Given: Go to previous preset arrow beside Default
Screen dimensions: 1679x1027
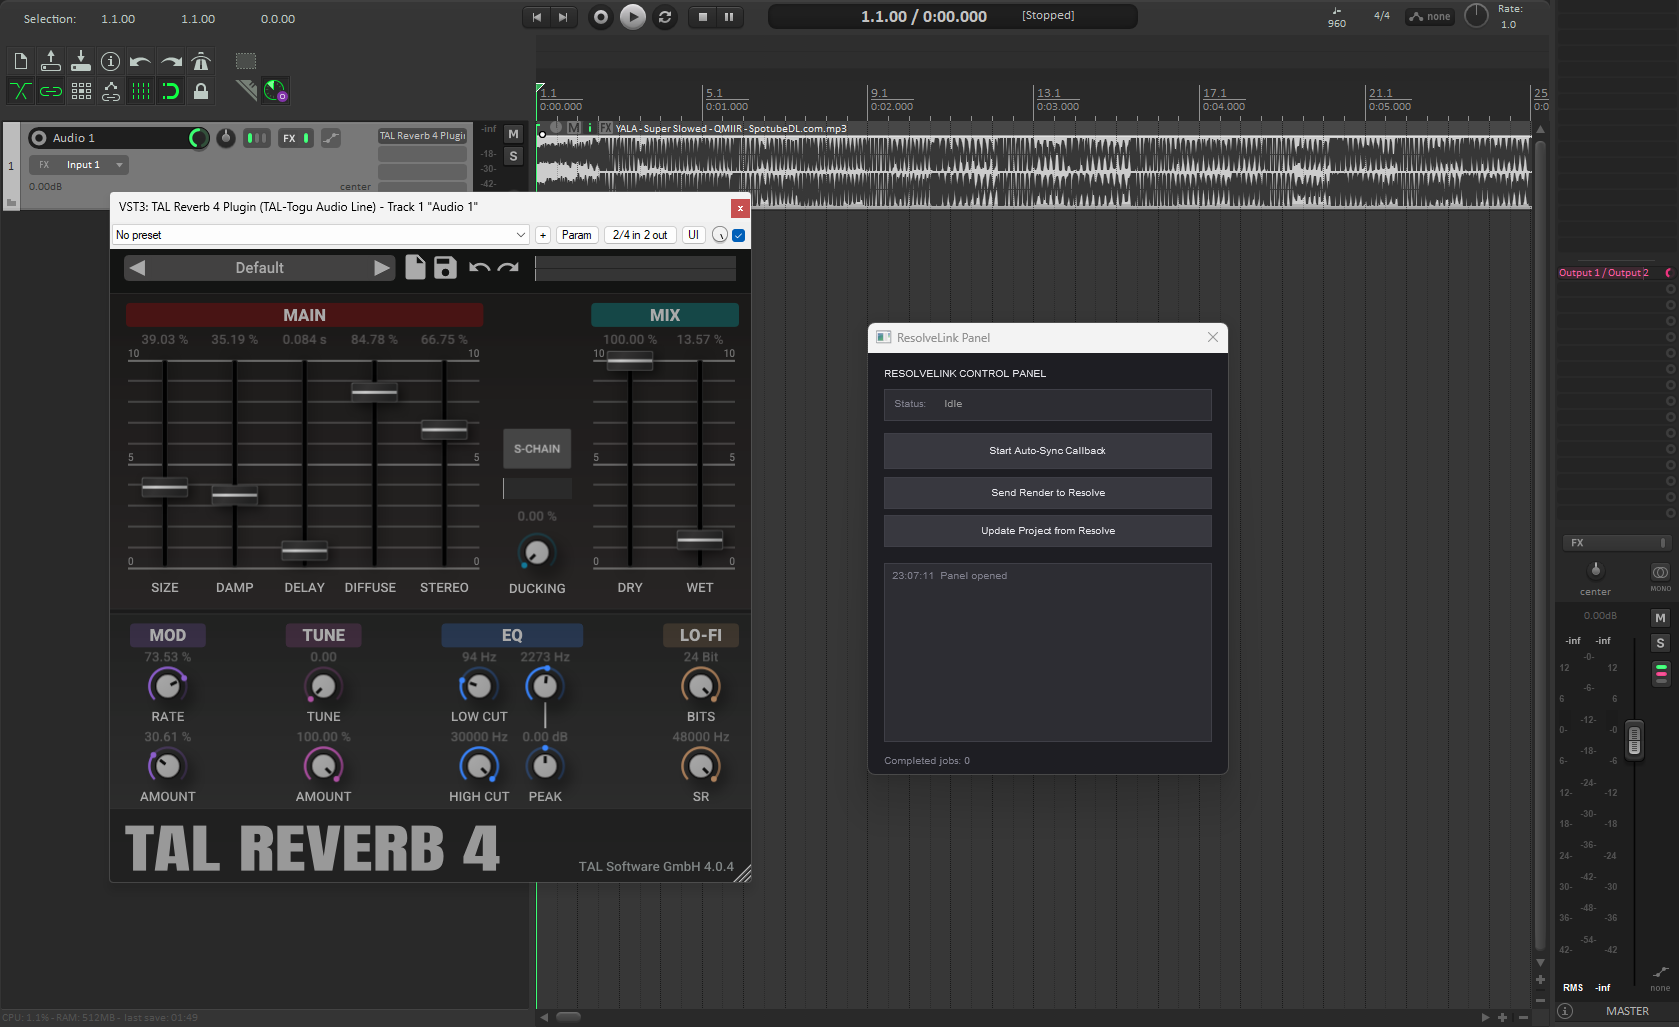Looking at the screenshot, I should point(138,268).
